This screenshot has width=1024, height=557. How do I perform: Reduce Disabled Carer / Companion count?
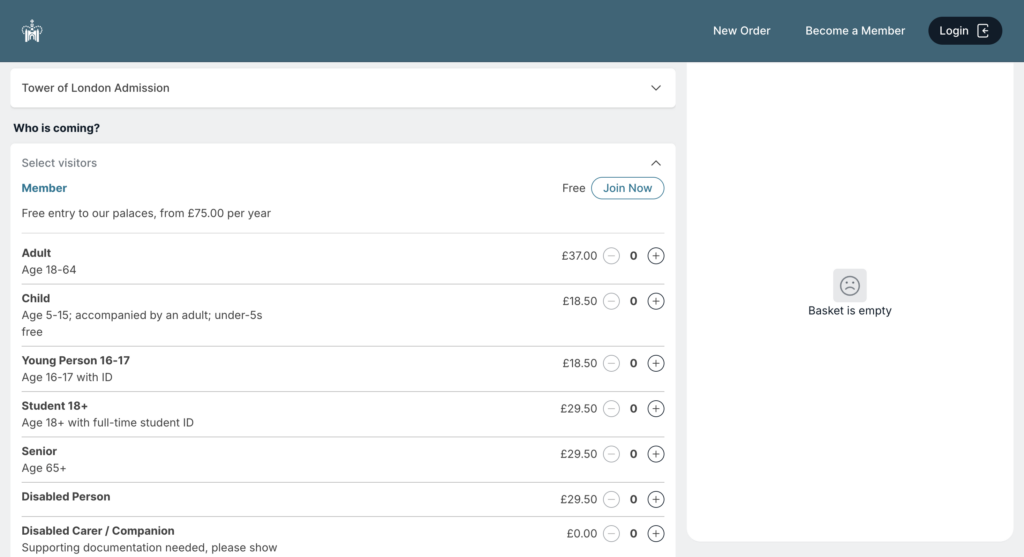pos(611,533)
